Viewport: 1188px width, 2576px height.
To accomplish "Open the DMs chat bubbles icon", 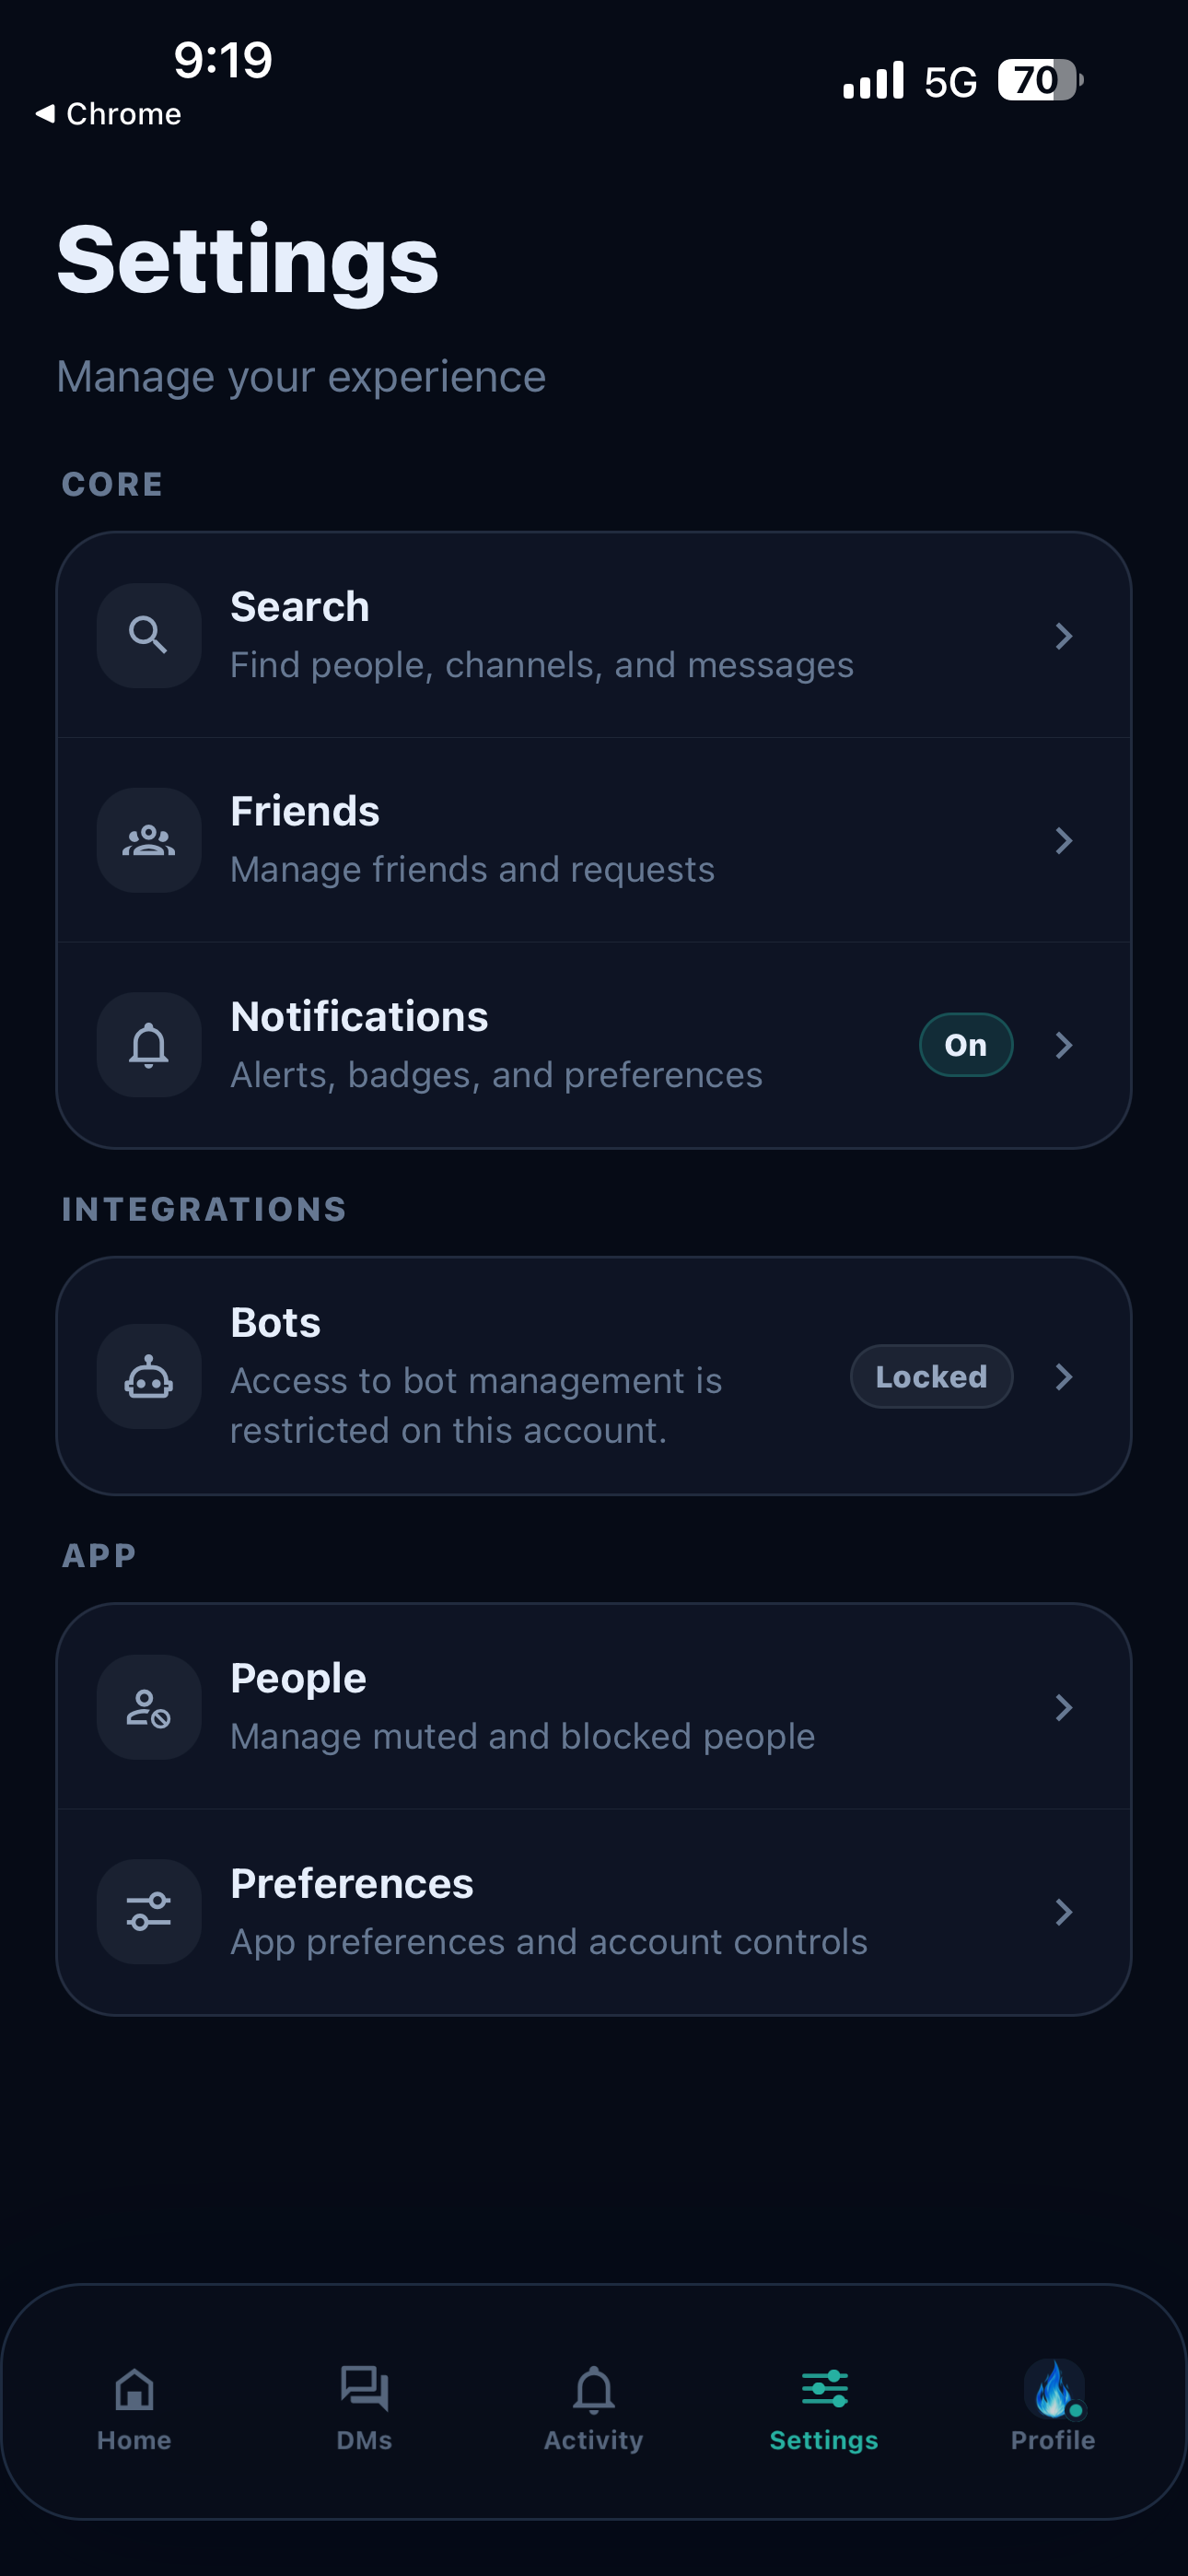I will (x=364, y=2388).
